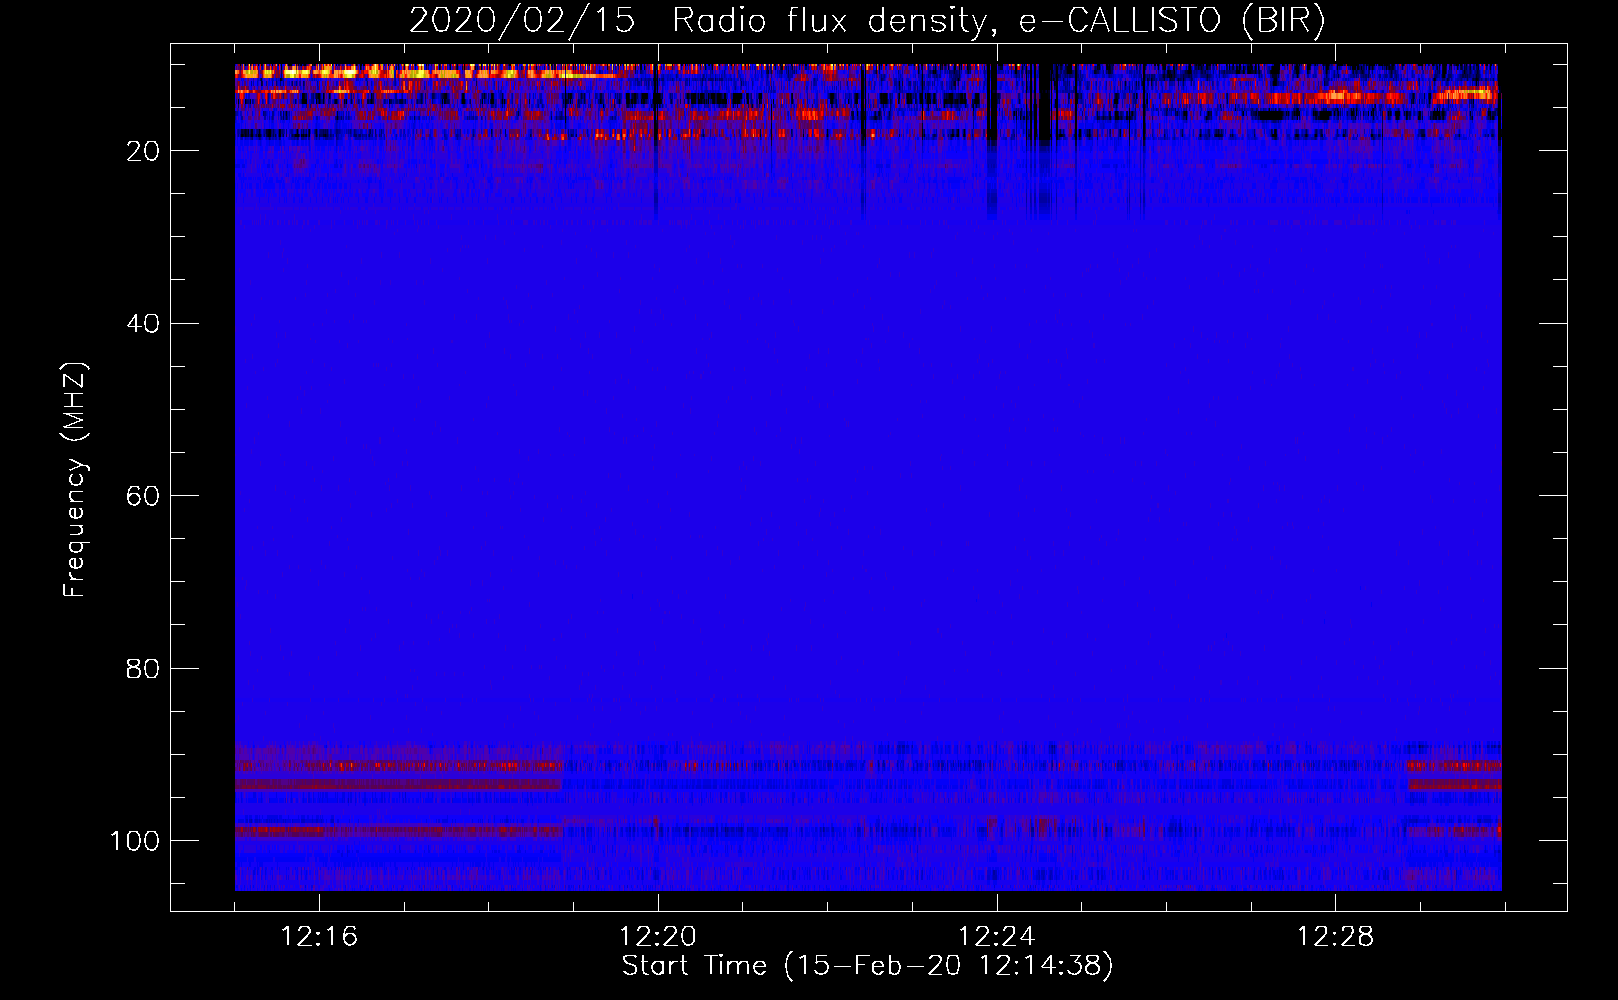Click the 'Frequency (MHZ)' axis label
This screenshot has height=1000, width=1618.
(75, 480)
